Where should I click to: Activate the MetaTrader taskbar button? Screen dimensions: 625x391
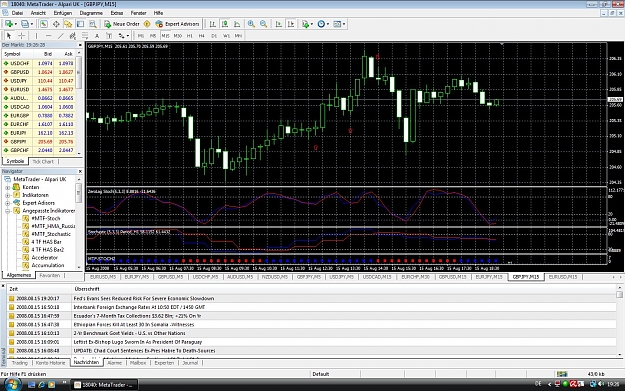(104, 385)
